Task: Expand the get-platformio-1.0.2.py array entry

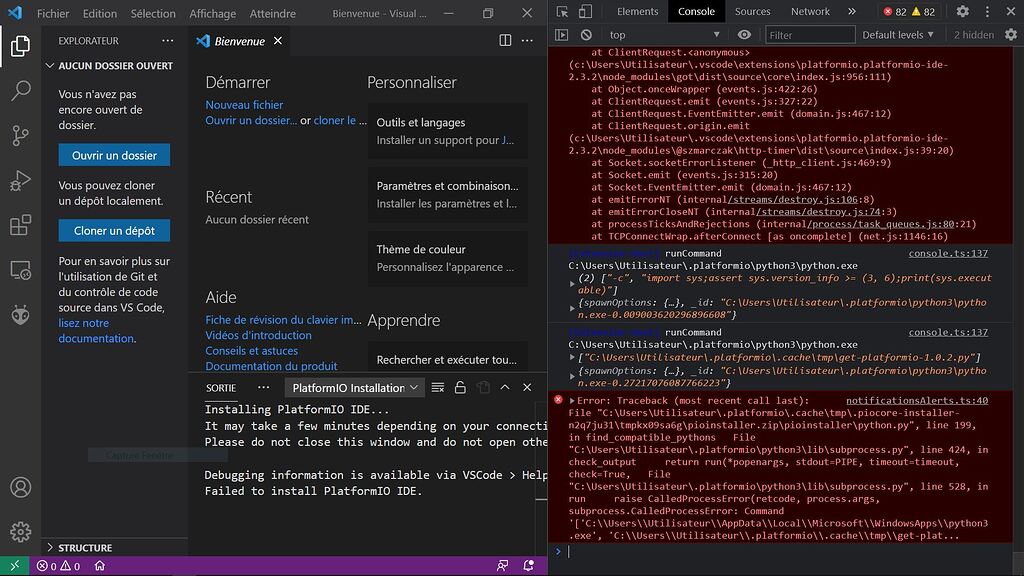Action: [x=572, y=357]
